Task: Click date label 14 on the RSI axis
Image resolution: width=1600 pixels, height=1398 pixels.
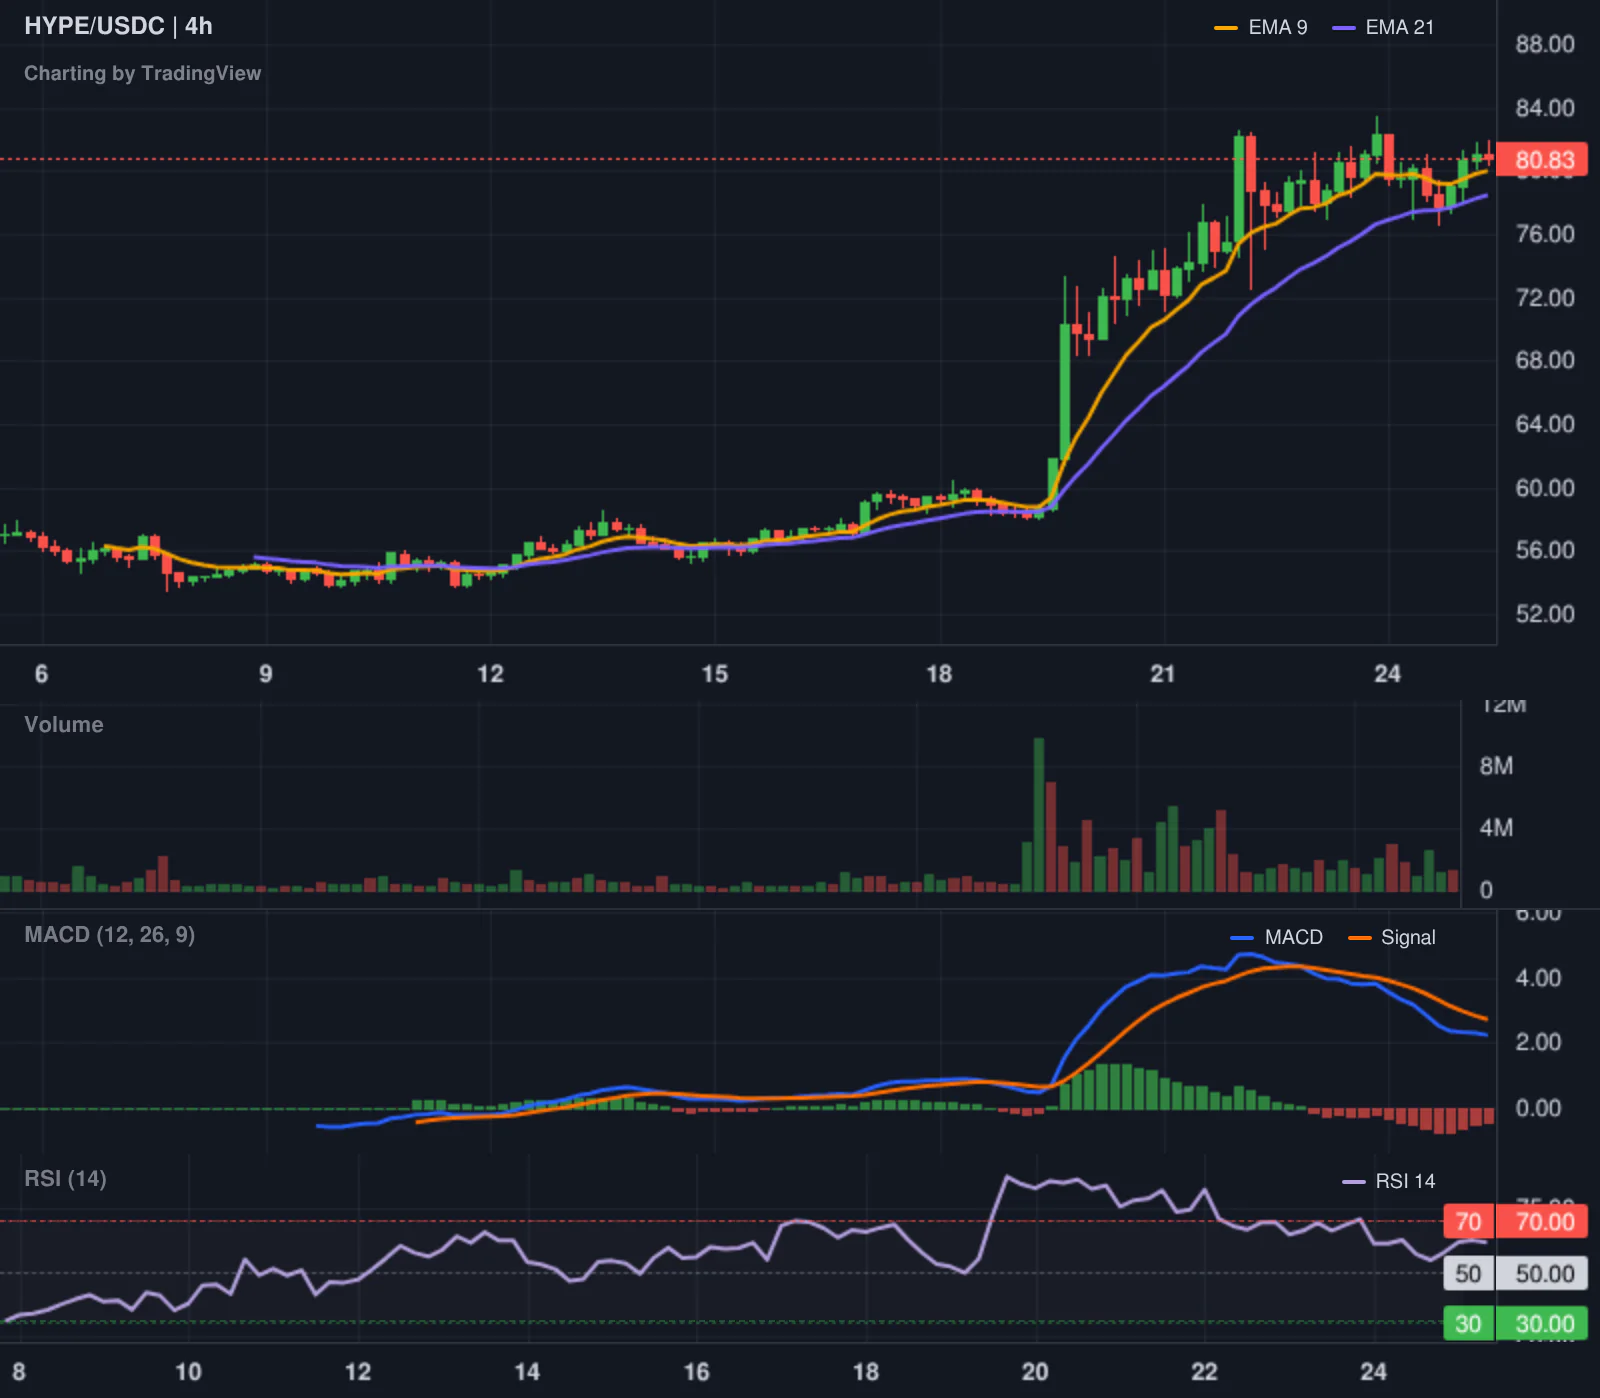Action: (x=527, y=1372)
